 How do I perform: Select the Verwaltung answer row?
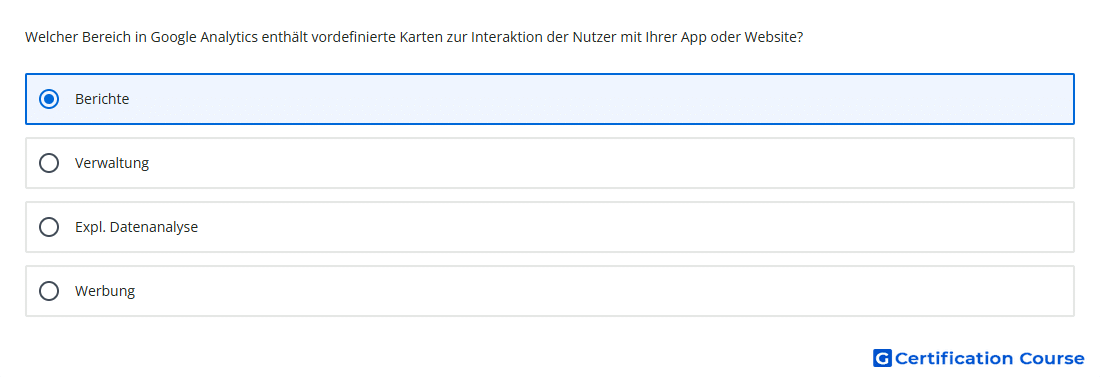pos(550,163)
